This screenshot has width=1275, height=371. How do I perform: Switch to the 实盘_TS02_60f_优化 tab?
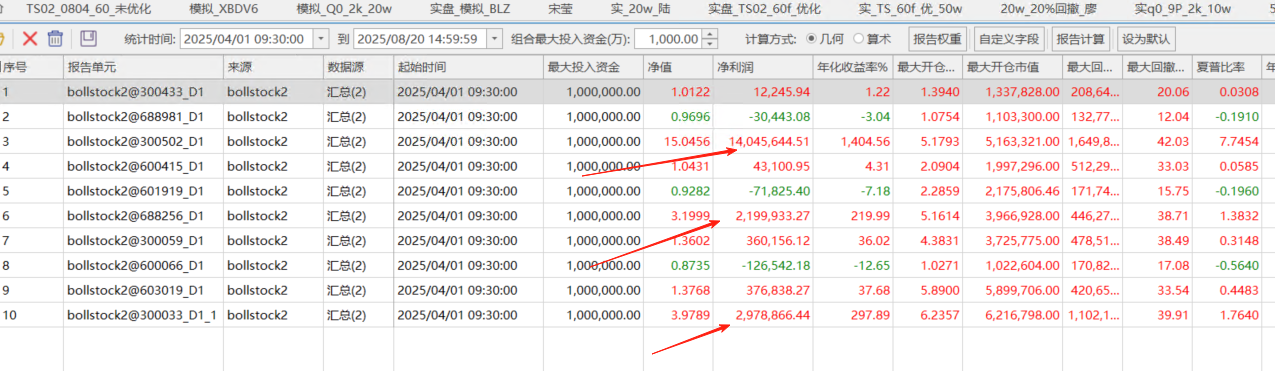(764, 8)
